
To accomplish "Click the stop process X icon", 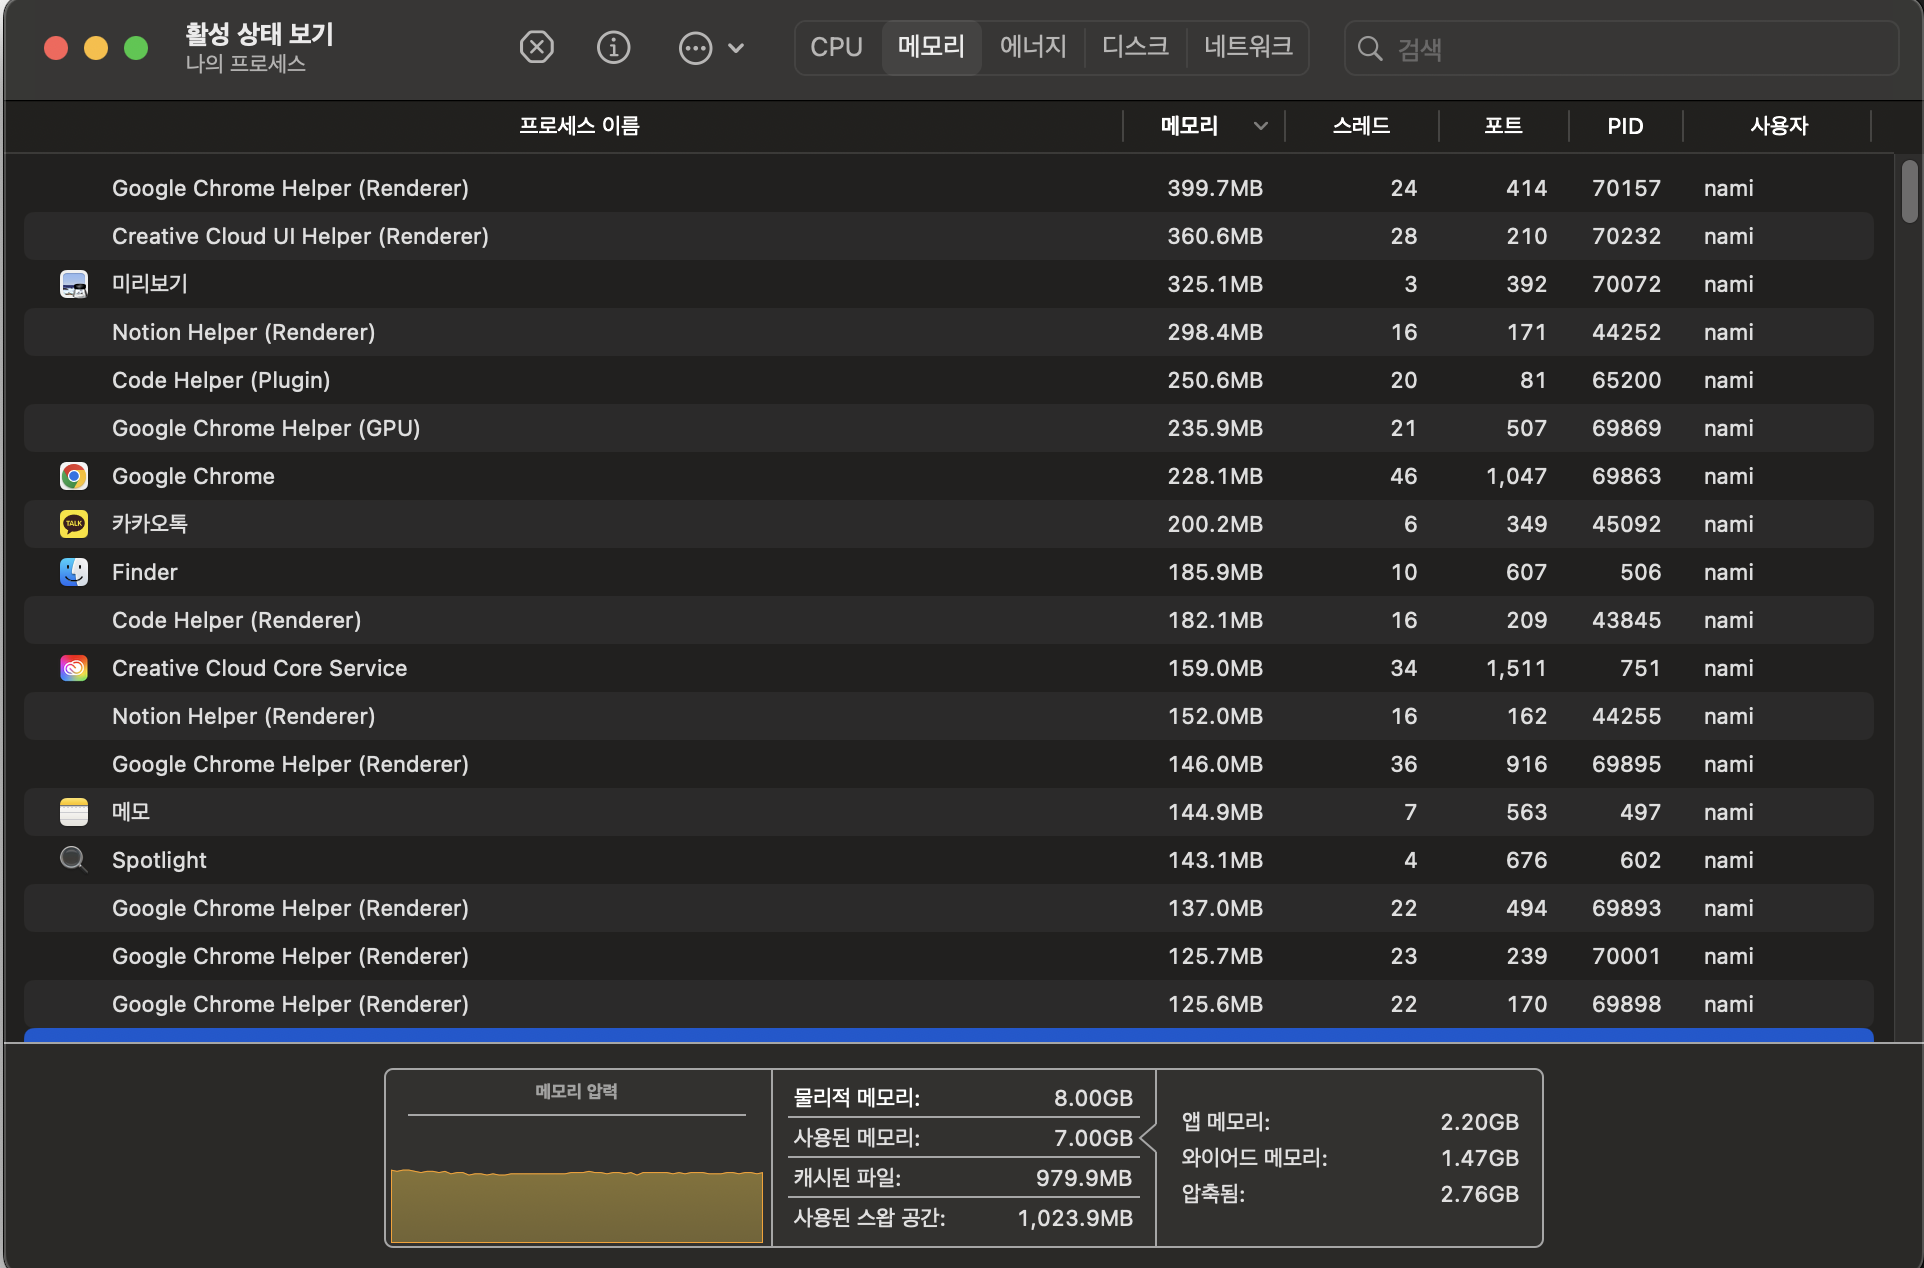I will pos(537,47).
